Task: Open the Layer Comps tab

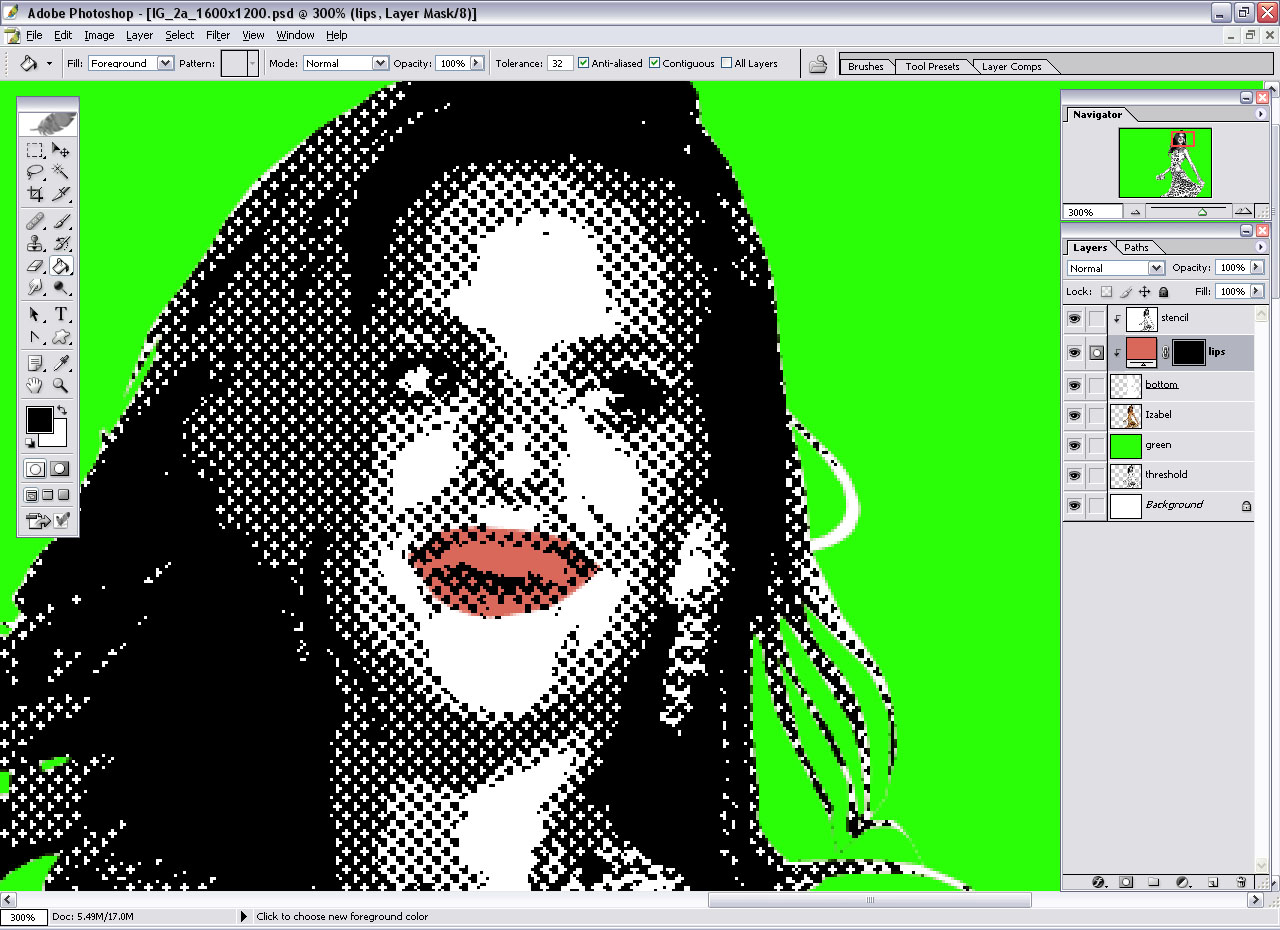Action: (x=1011, y=66)
